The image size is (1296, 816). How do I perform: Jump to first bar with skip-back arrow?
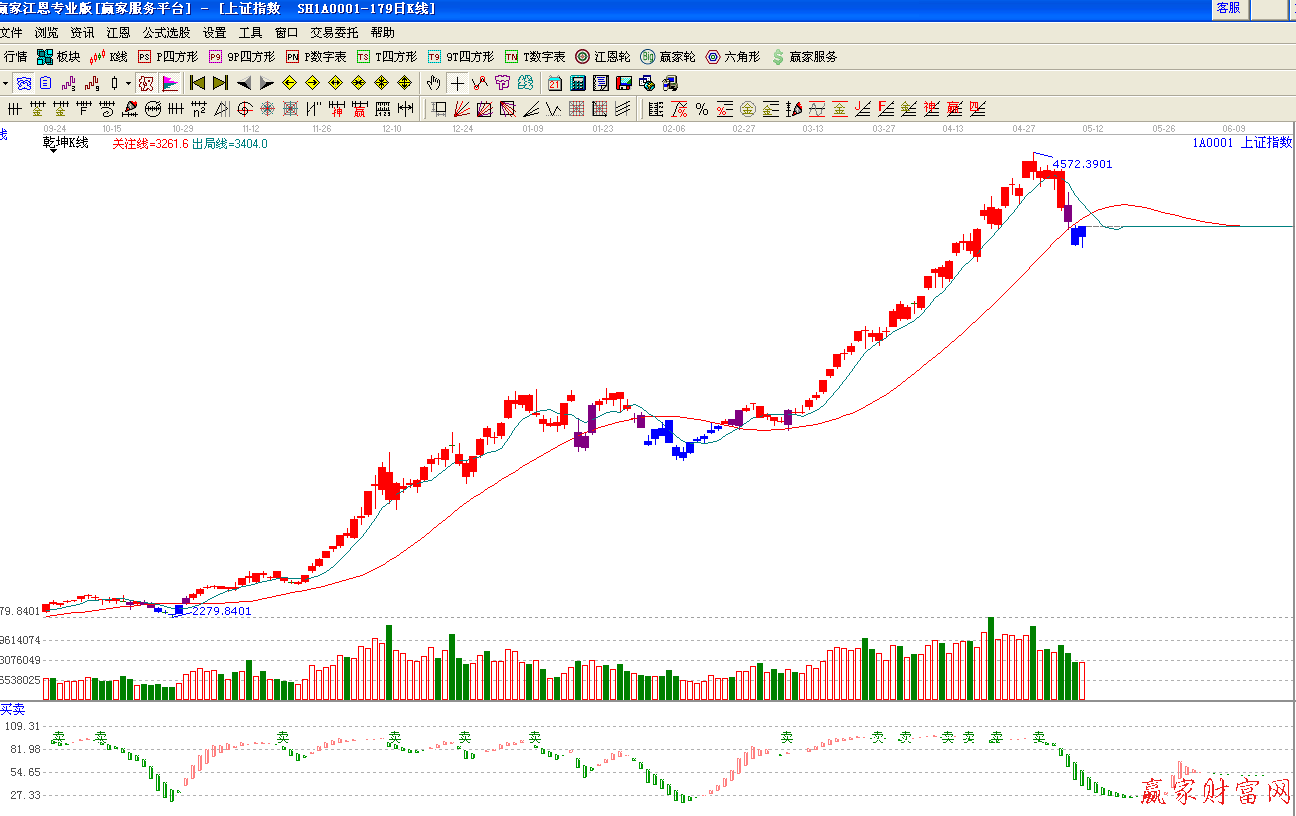197,83
